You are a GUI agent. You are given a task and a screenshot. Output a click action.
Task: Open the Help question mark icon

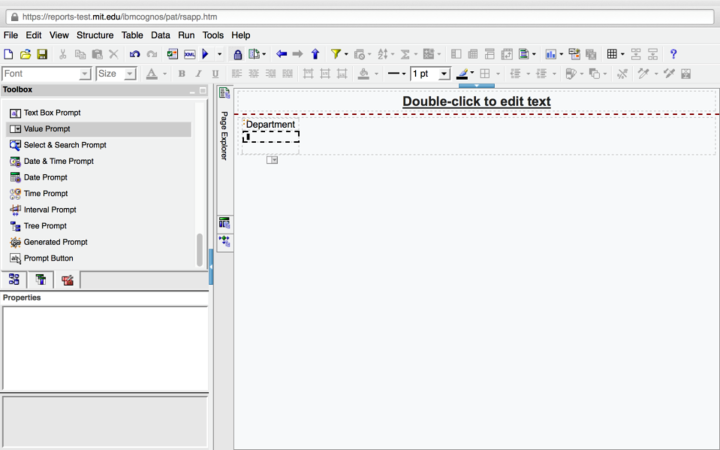click(x=673, y=54)
